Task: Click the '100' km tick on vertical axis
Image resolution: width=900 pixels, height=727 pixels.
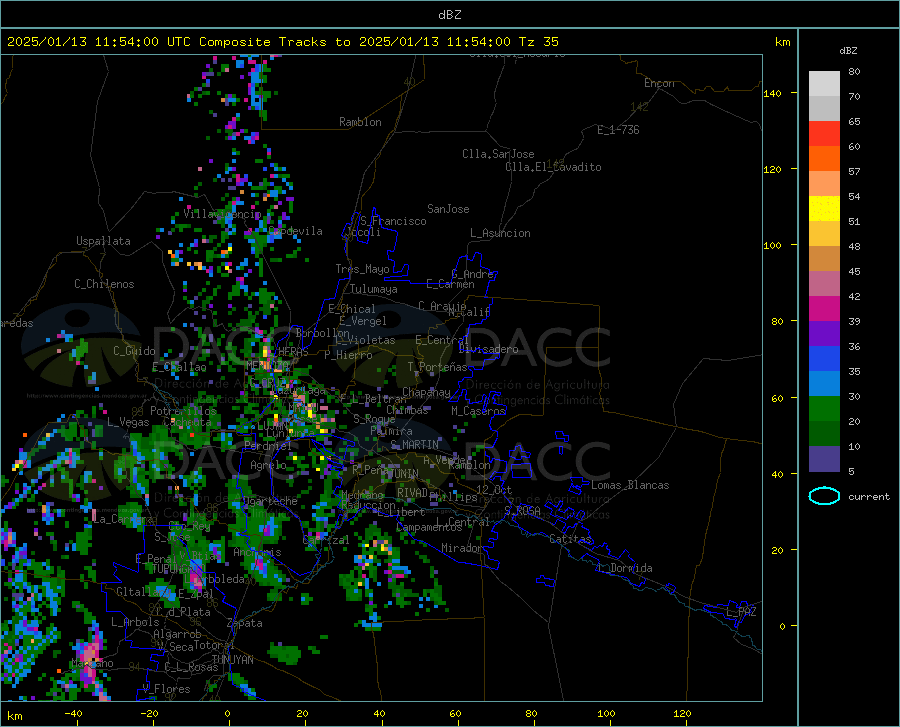Action: point(772,246)
